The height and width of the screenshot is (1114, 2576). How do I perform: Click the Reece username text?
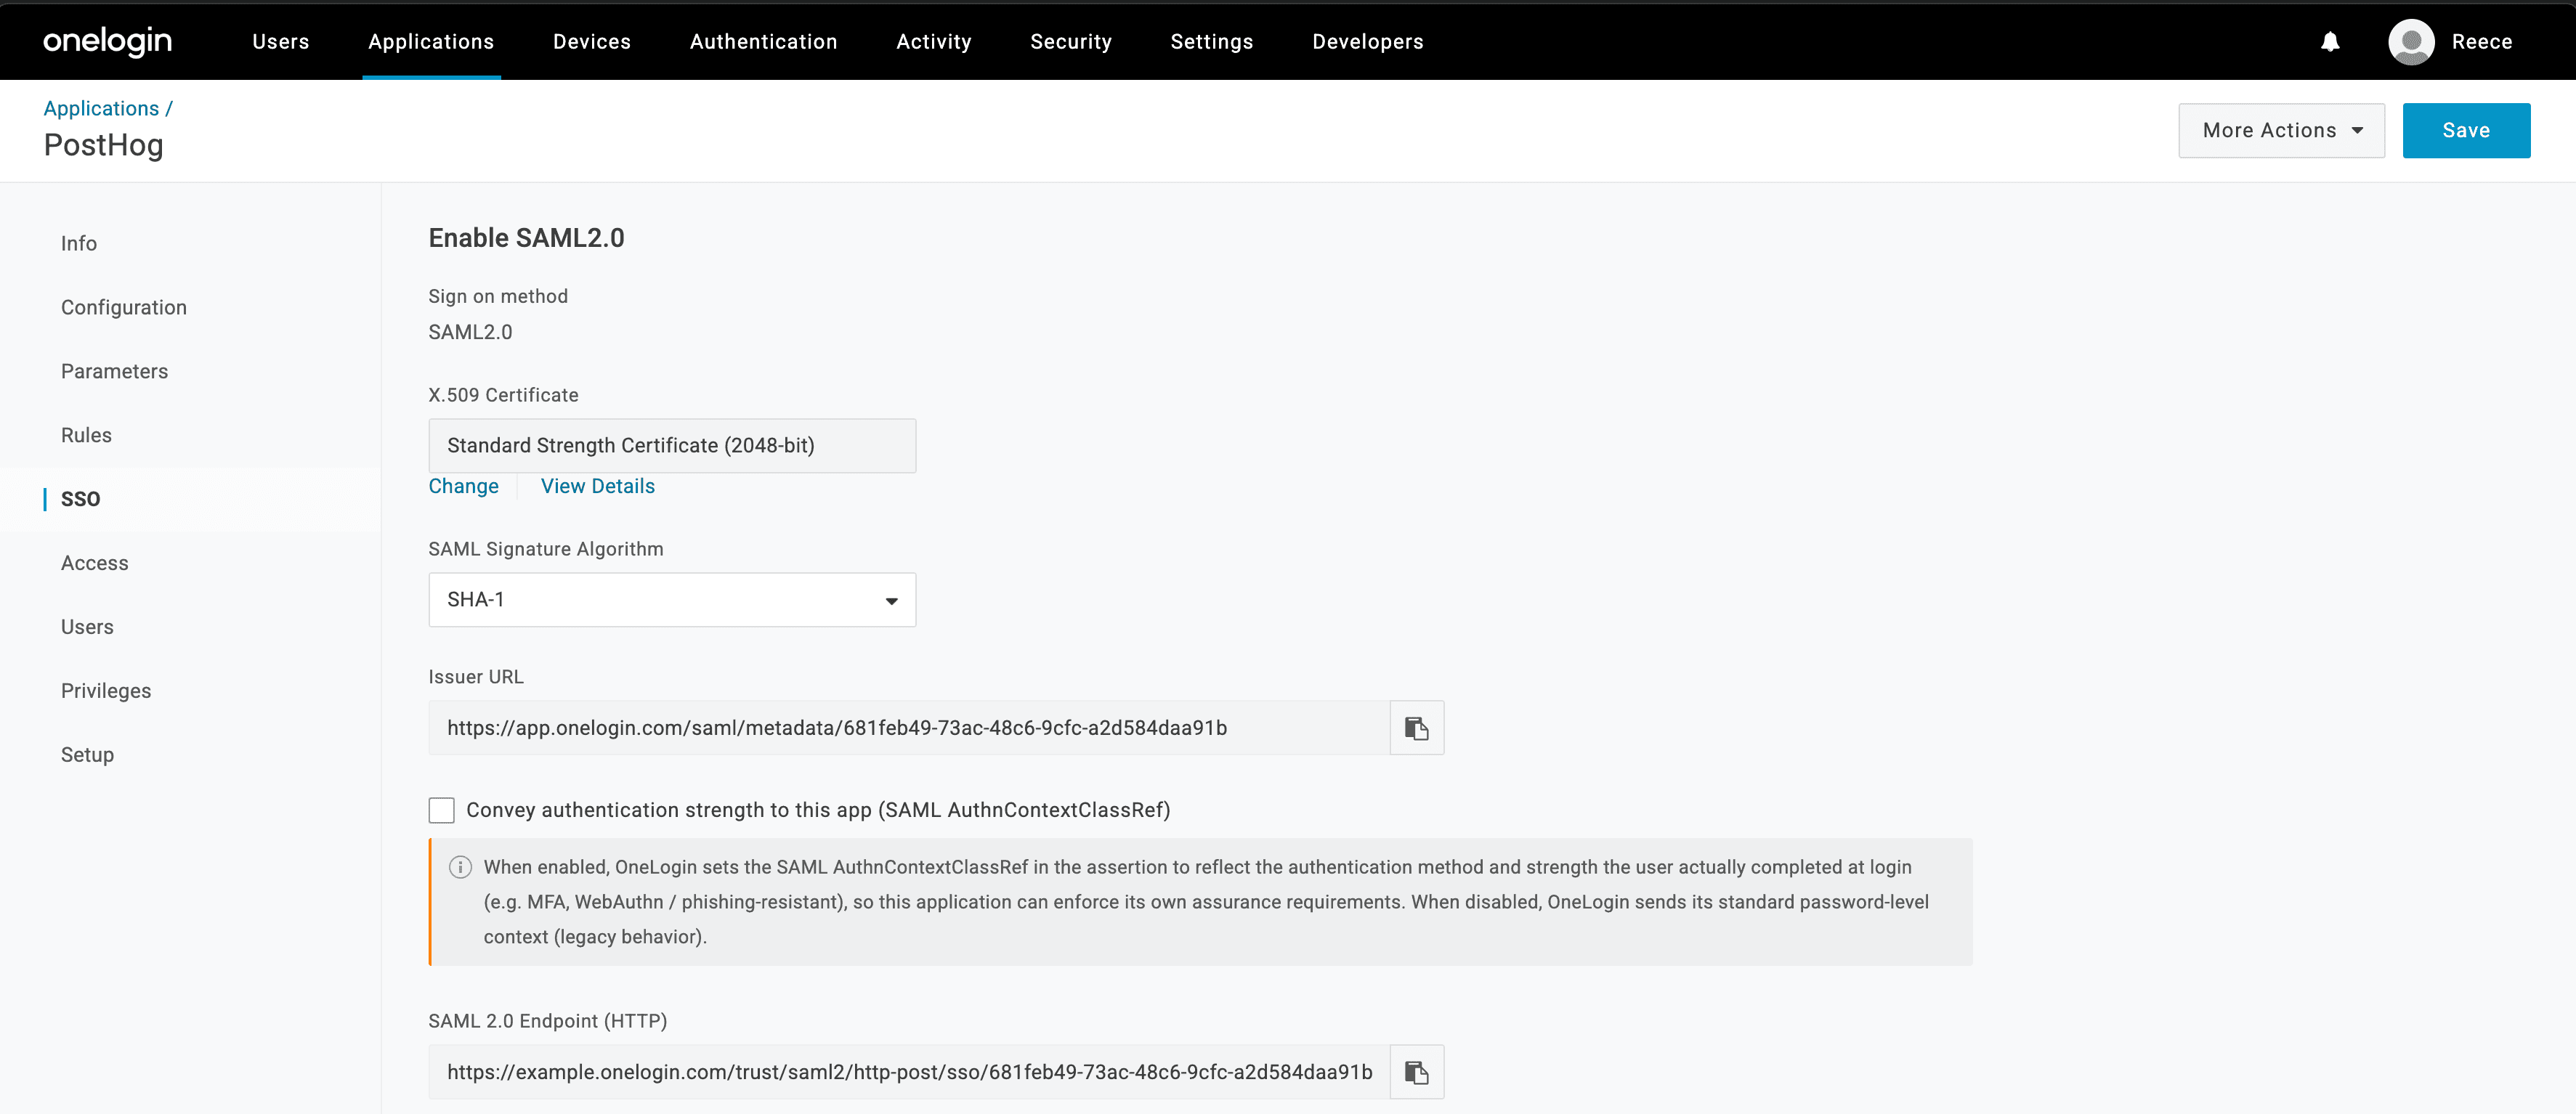click(2482, 41)
